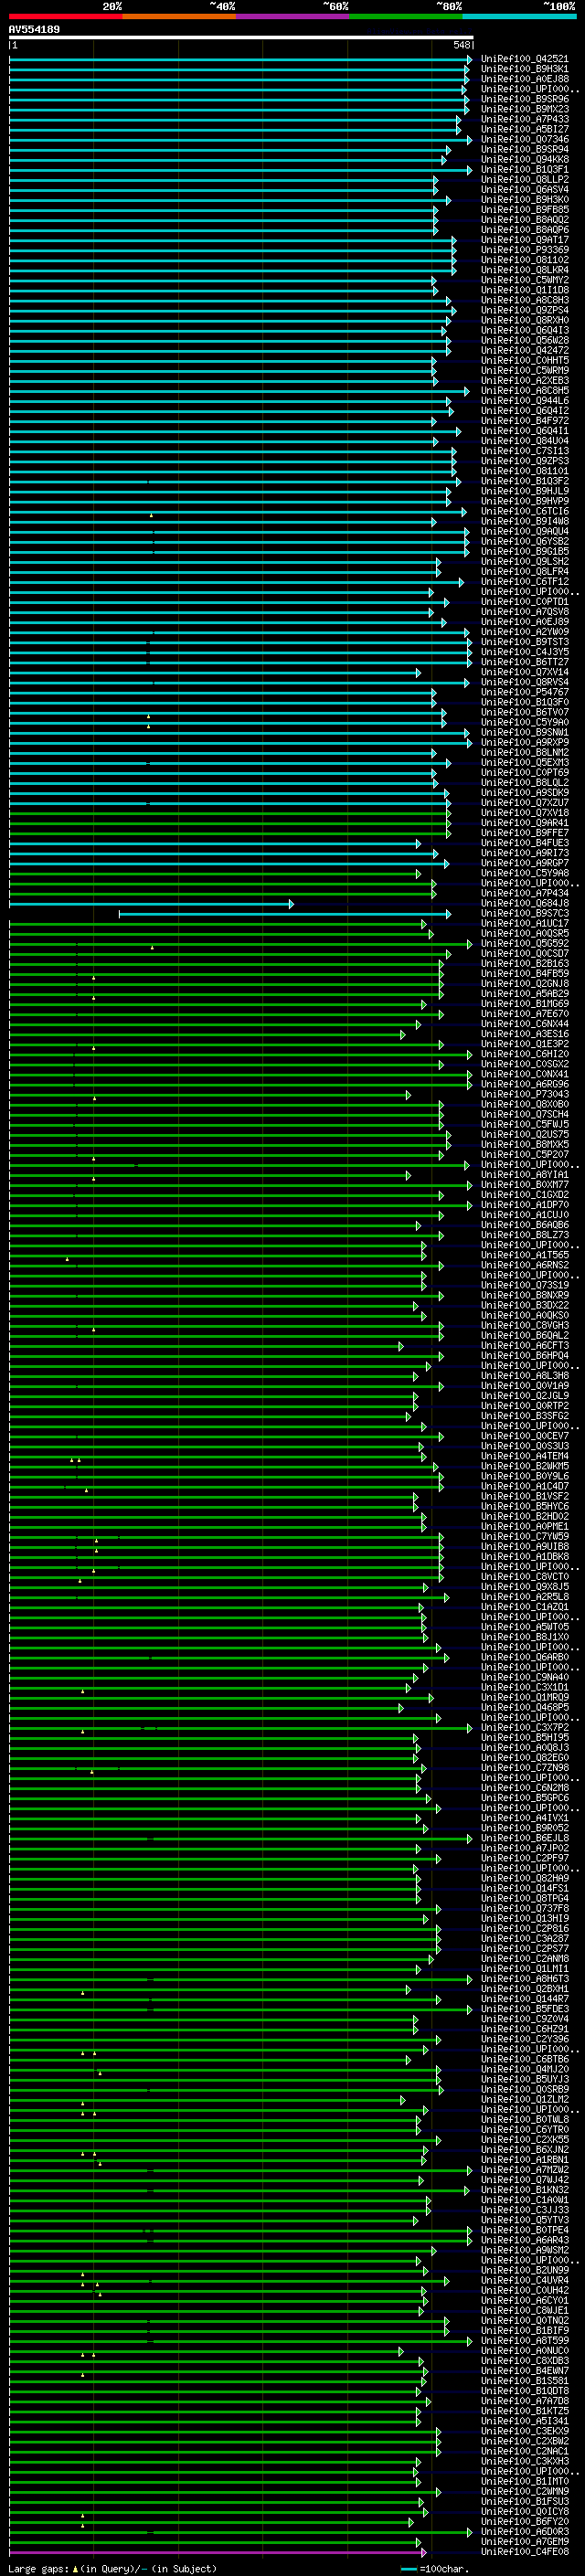Click label UniRef100_C6NX44
Screen dimensions: 585x2576
tap(524, 1023)
